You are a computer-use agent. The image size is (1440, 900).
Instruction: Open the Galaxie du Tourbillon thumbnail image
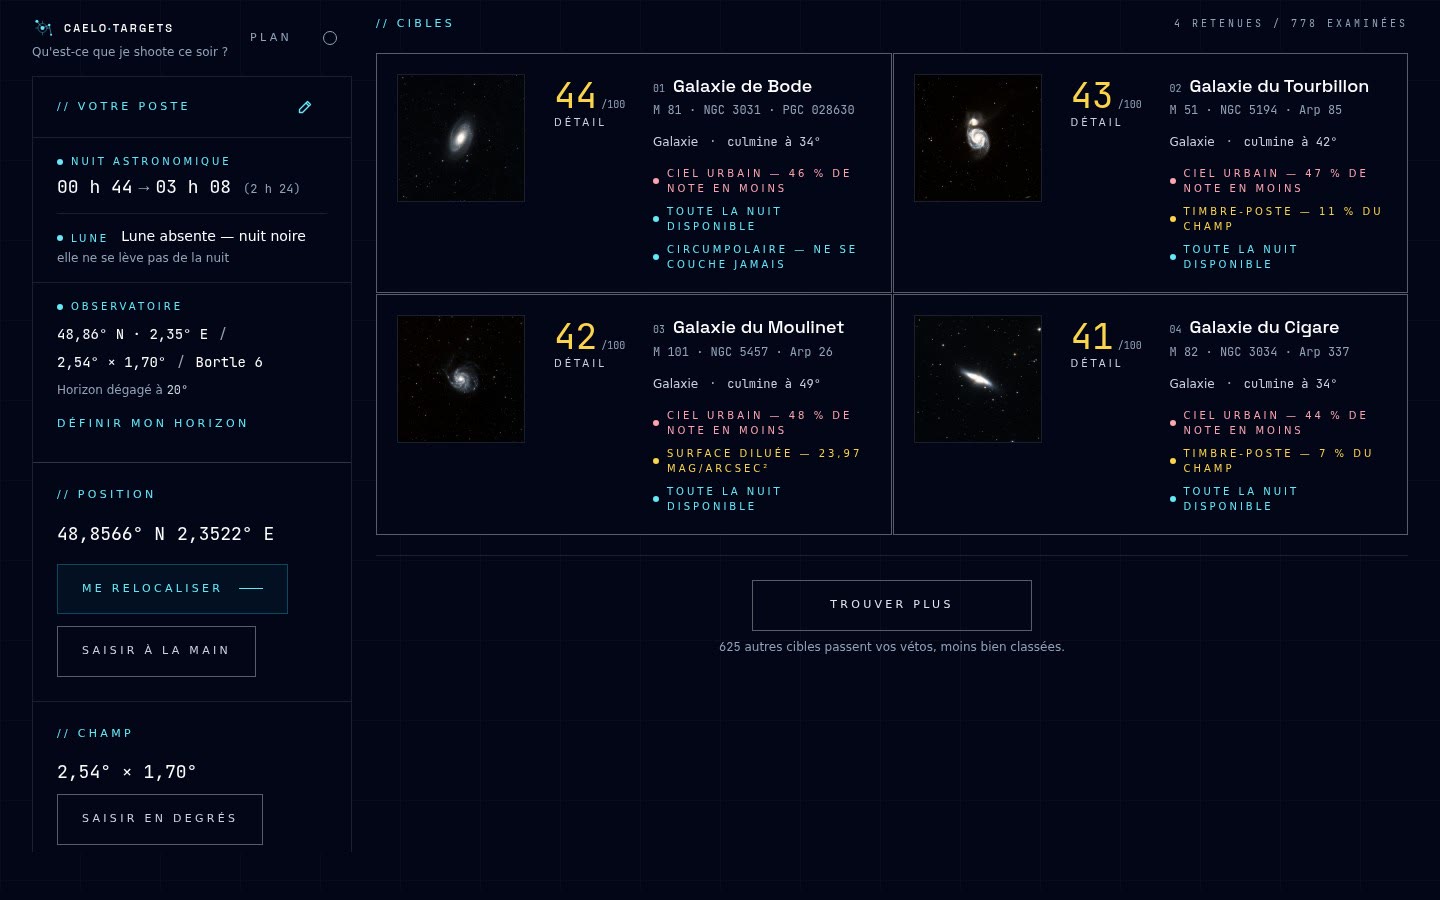click(978, 138)
